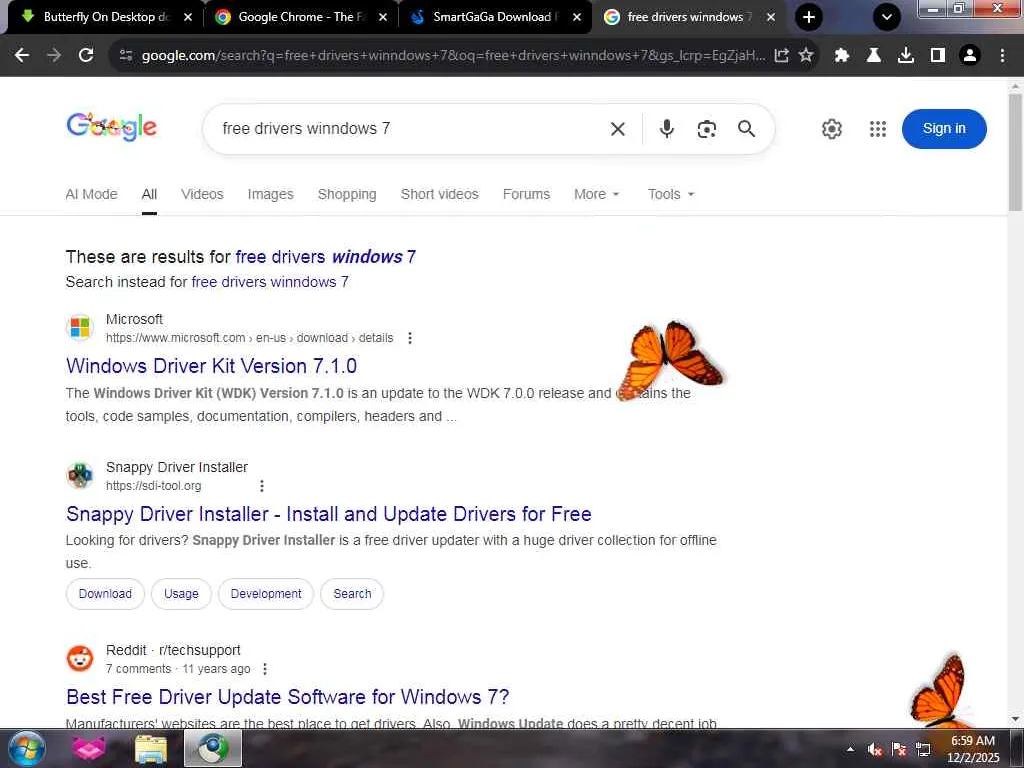Image resolution: width=1024 pixels, height=768 pixels.
Task: Show hidden system tray icons
Action: 850,749
